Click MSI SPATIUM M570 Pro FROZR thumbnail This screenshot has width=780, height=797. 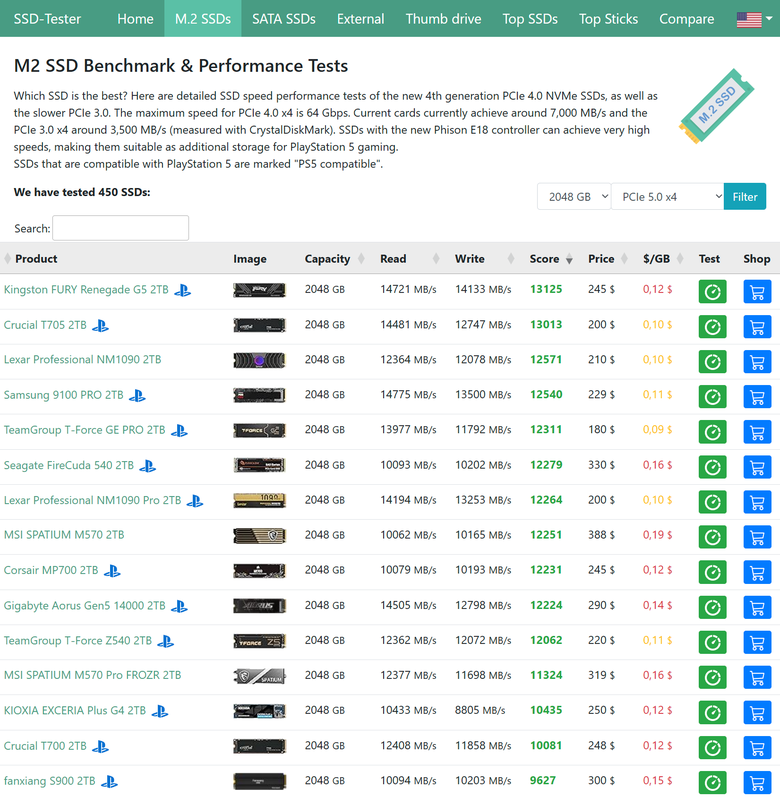click(259, 676)
